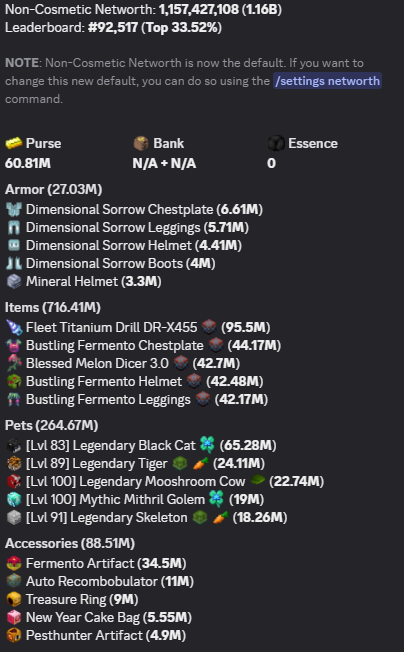Click the Mythic Mithril Golem icon

(14, 499)
